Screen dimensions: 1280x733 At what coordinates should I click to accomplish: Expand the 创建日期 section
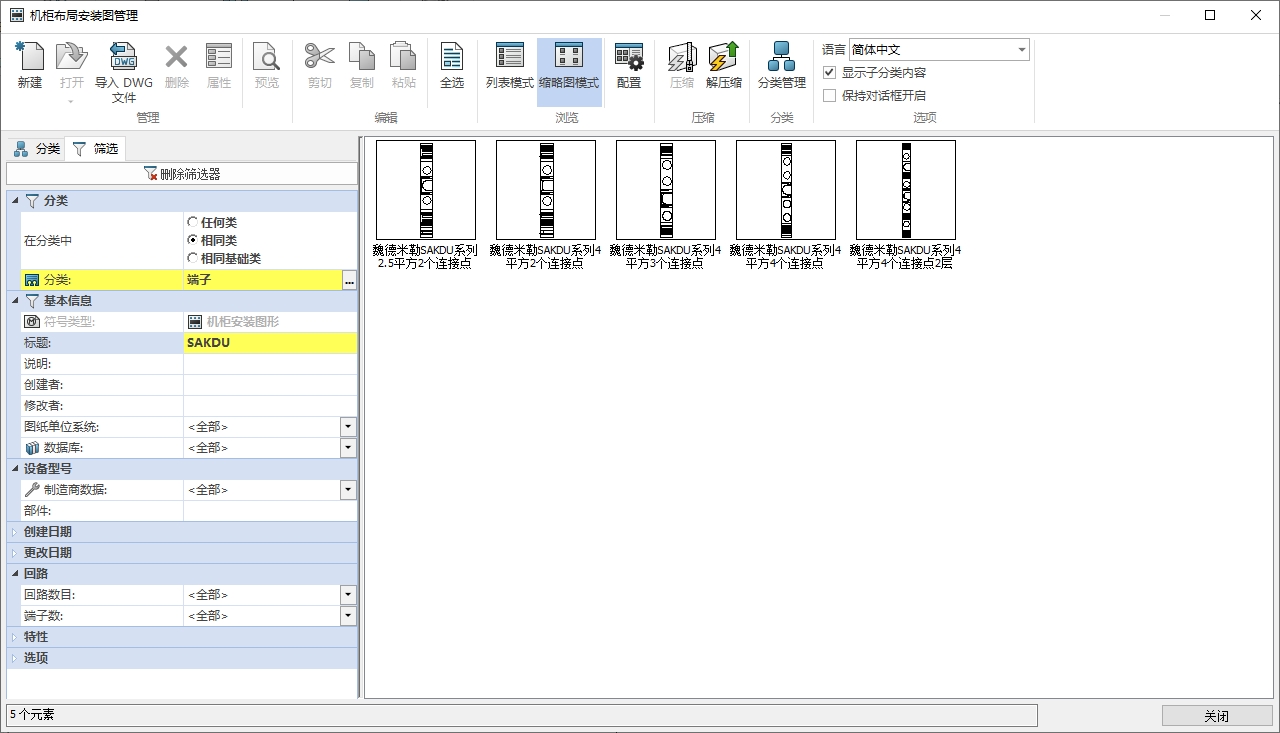coord(15,532)
